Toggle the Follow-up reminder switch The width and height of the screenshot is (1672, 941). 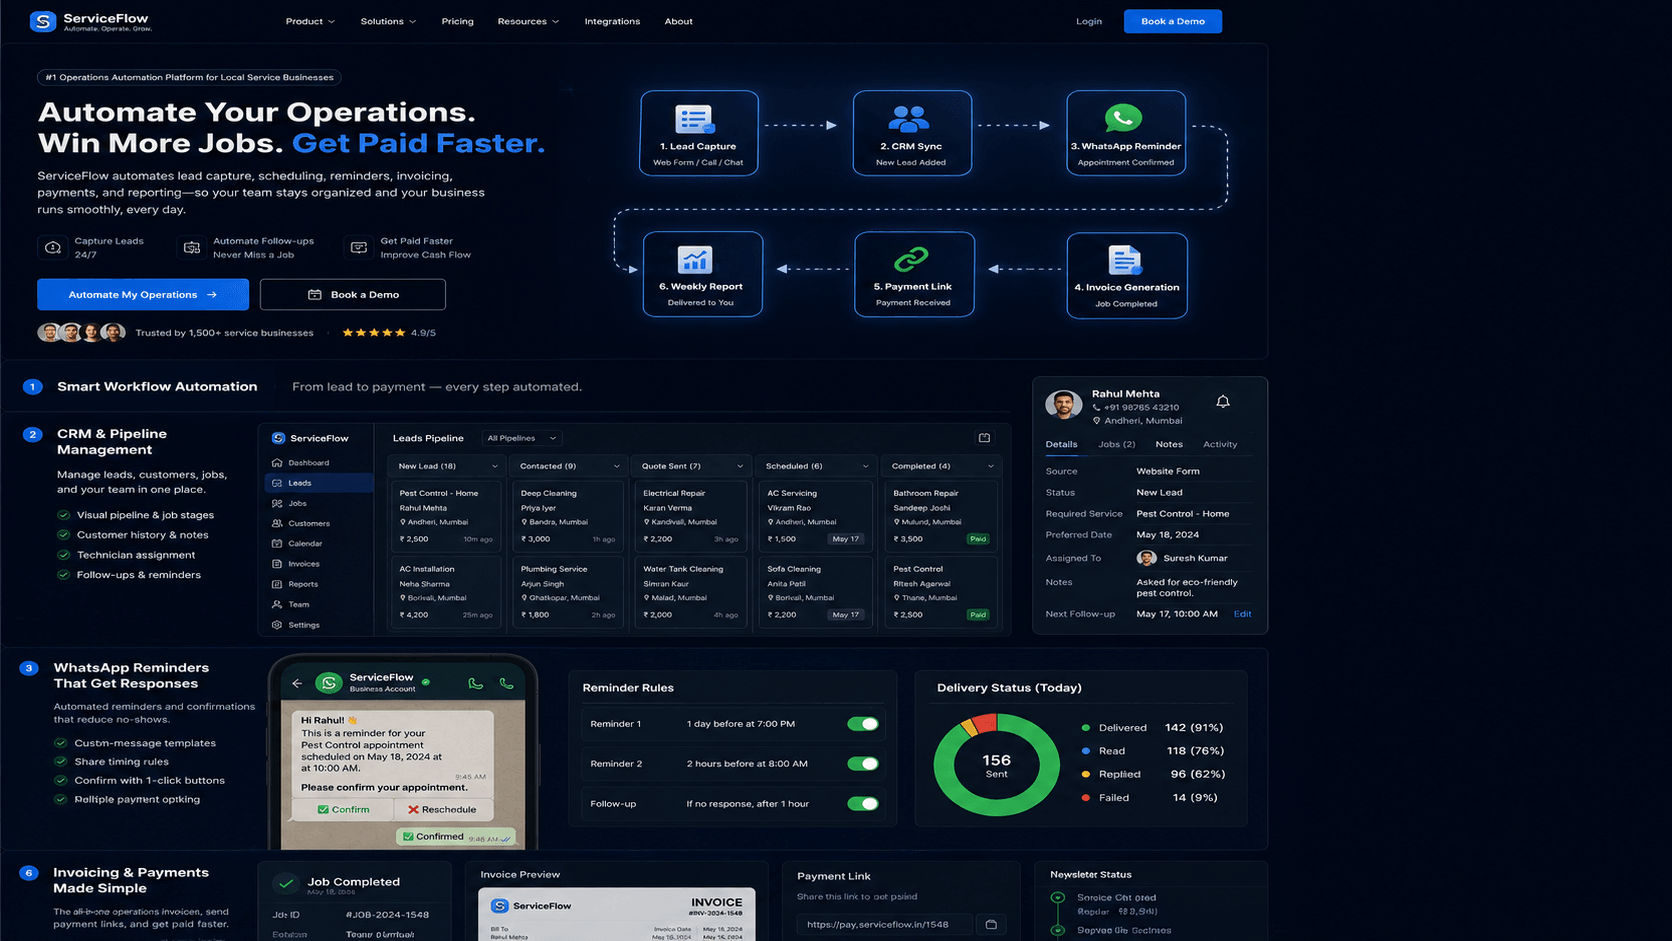click(x=862, y=804)
